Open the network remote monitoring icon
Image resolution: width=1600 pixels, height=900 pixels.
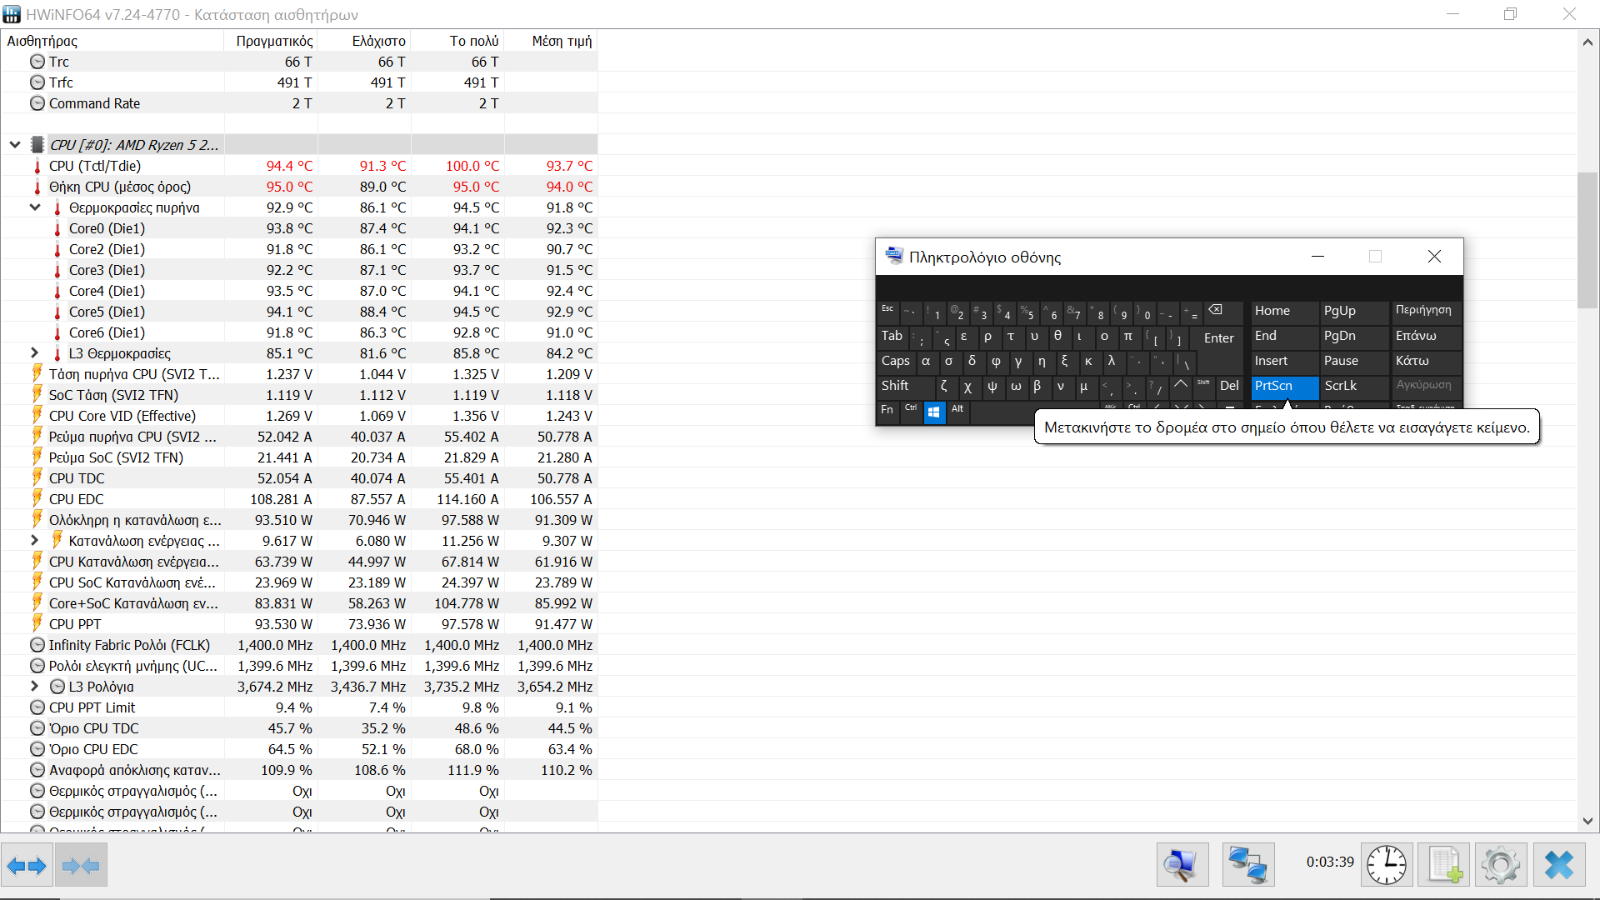click(1248, 865)
